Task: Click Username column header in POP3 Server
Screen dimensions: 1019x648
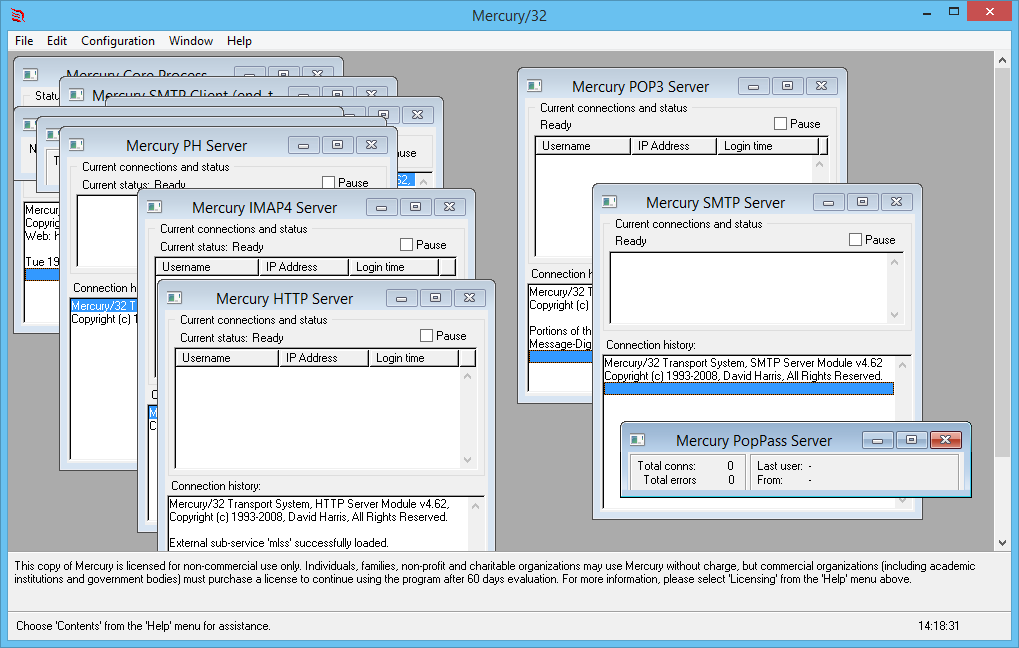Action: coord(583,146)
